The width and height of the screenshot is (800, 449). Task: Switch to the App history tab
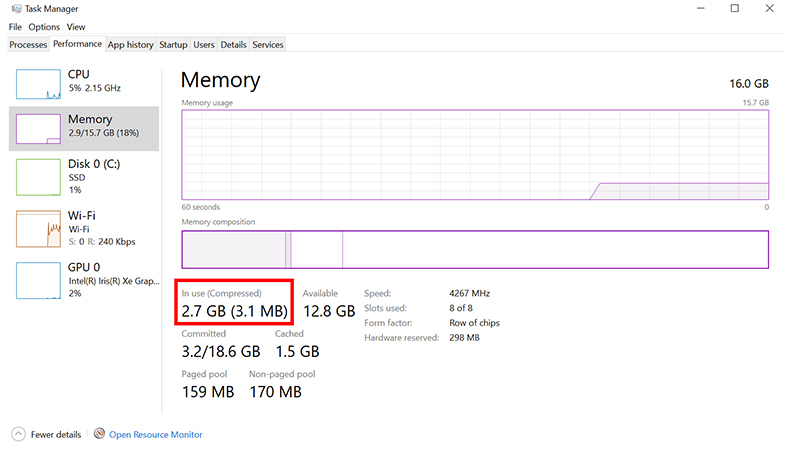coord(131,44)
